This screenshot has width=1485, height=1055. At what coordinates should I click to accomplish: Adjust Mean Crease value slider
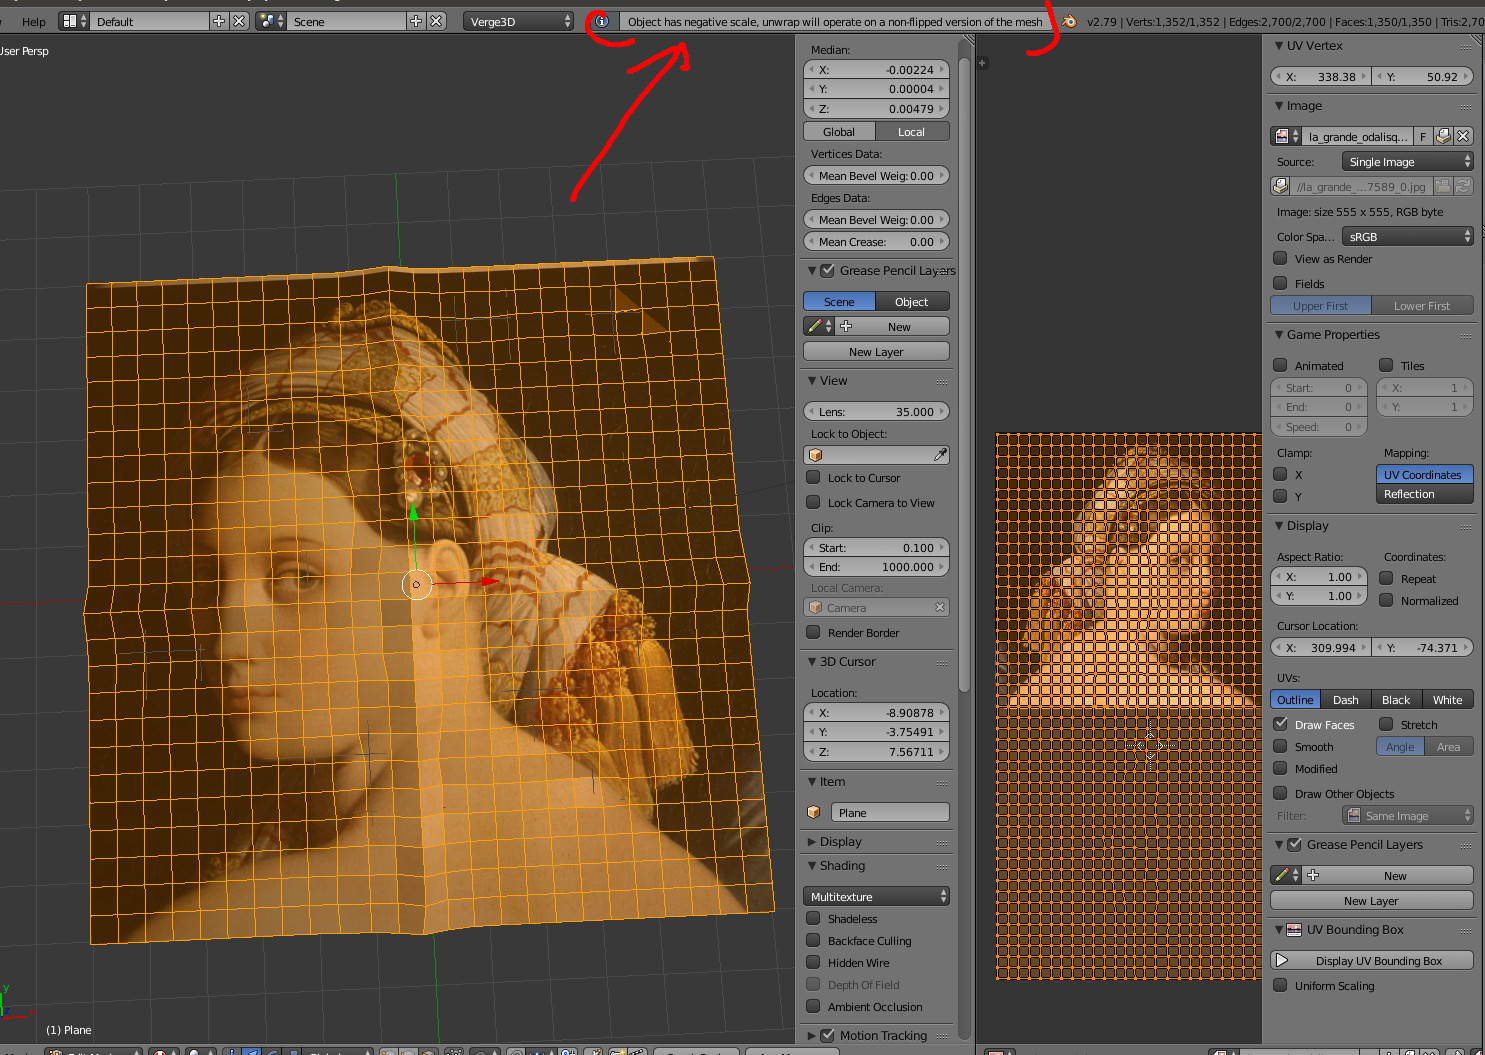click(x=876, y=241)
